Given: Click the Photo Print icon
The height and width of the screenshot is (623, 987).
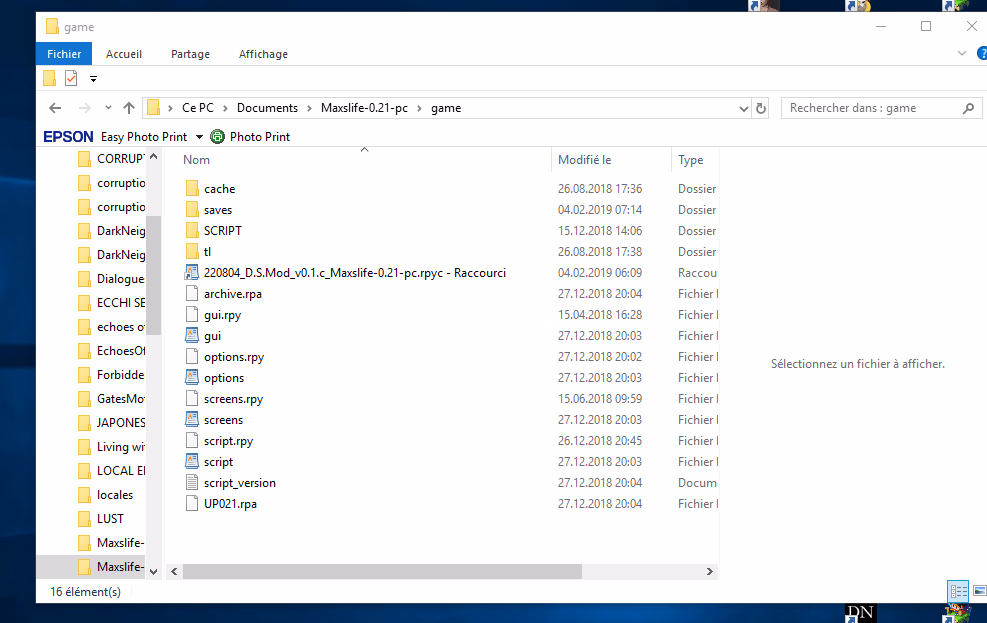Looking at the screenshot, I should pyautogui.click(x=217, y=137).
